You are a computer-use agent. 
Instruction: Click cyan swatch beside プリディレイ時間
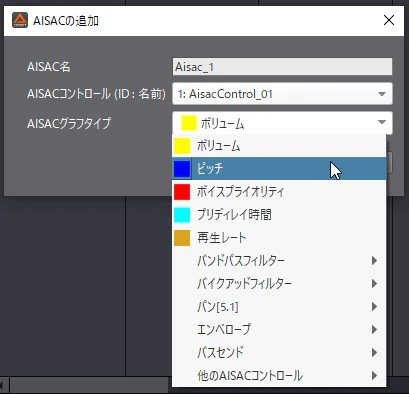[x=182, y=215]
